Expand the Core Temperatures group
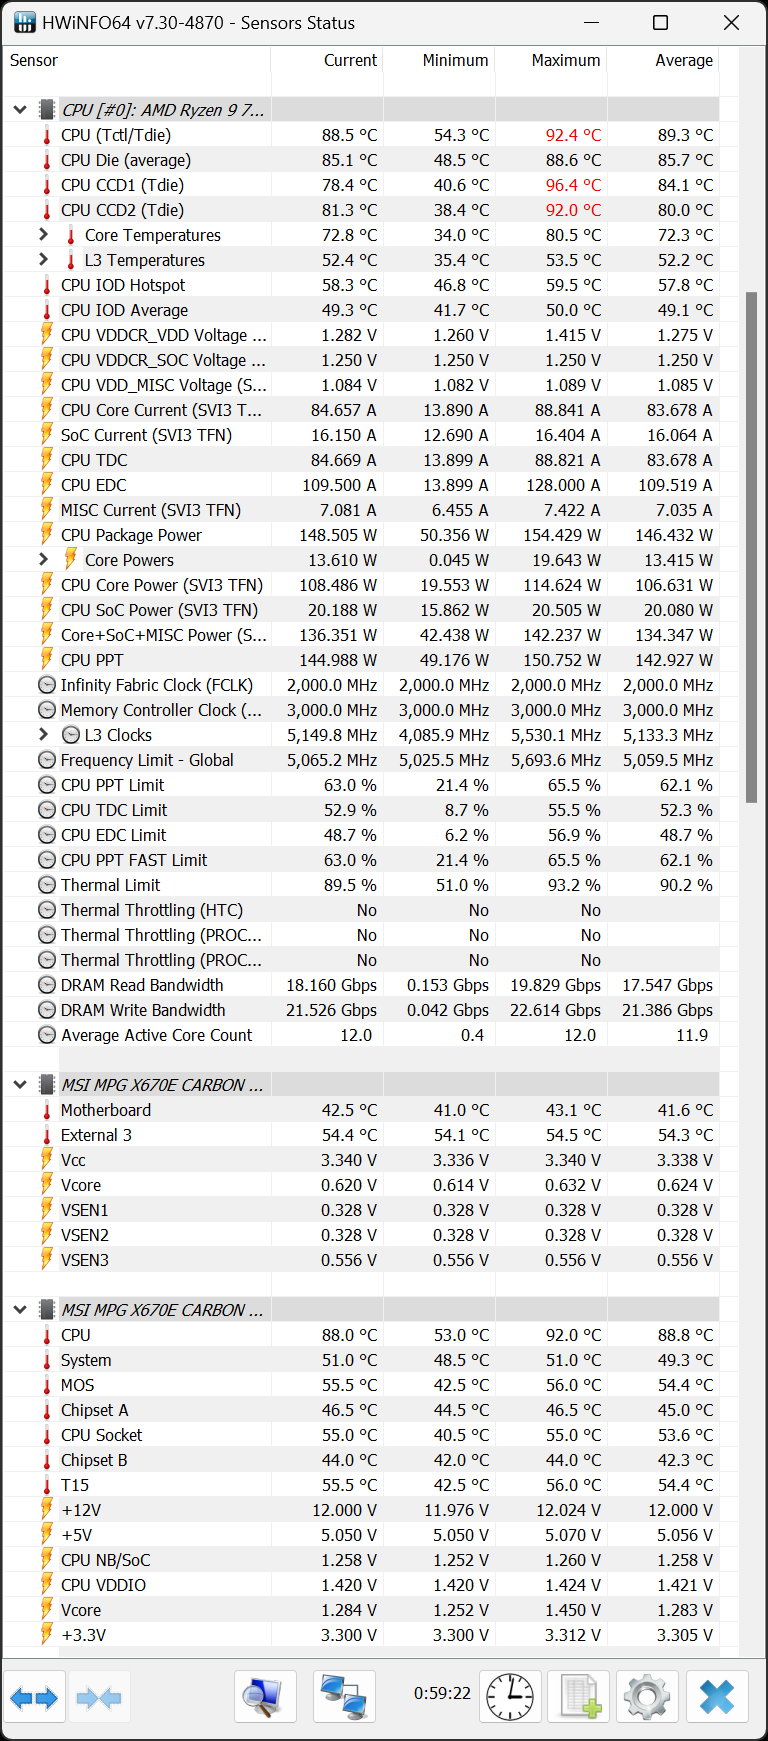Screen dimensions: 768x1741 pos(43,234)
